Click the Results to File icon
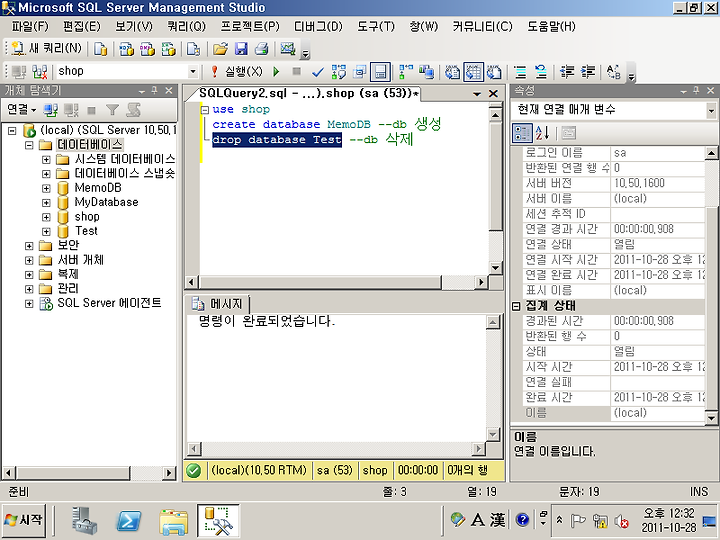The height and width of the screenshot is (540, 720). 494,72
